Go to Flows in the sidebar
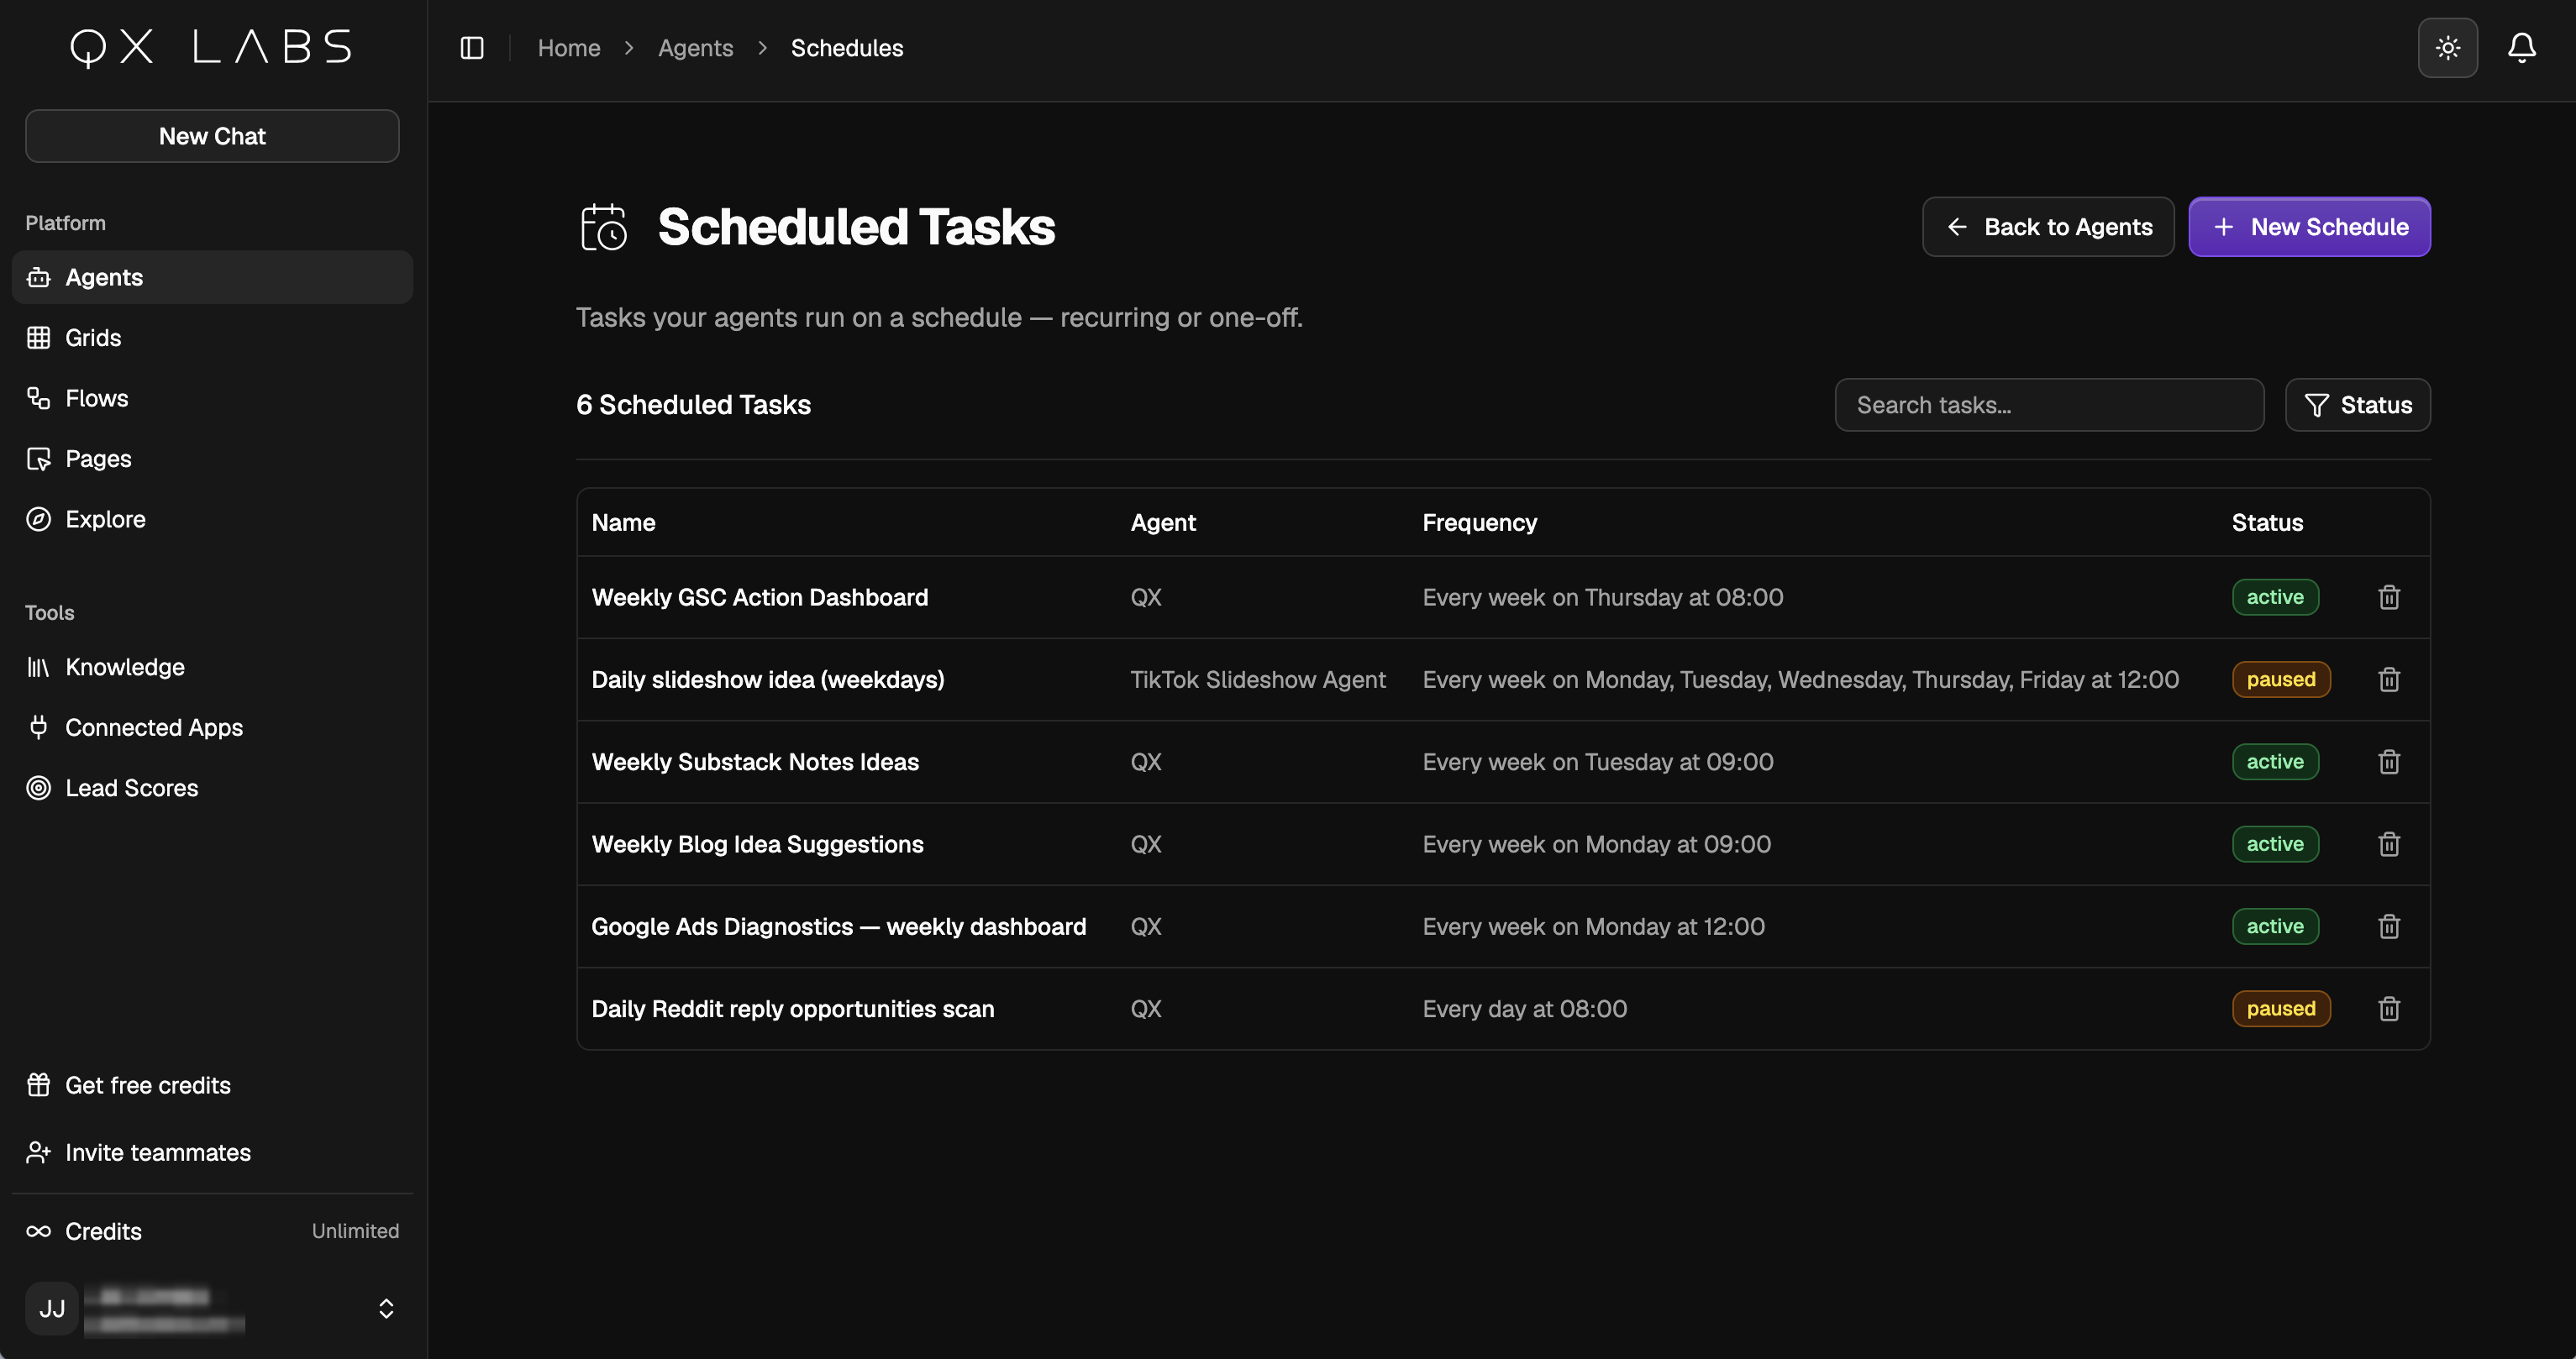 [212, 398]
